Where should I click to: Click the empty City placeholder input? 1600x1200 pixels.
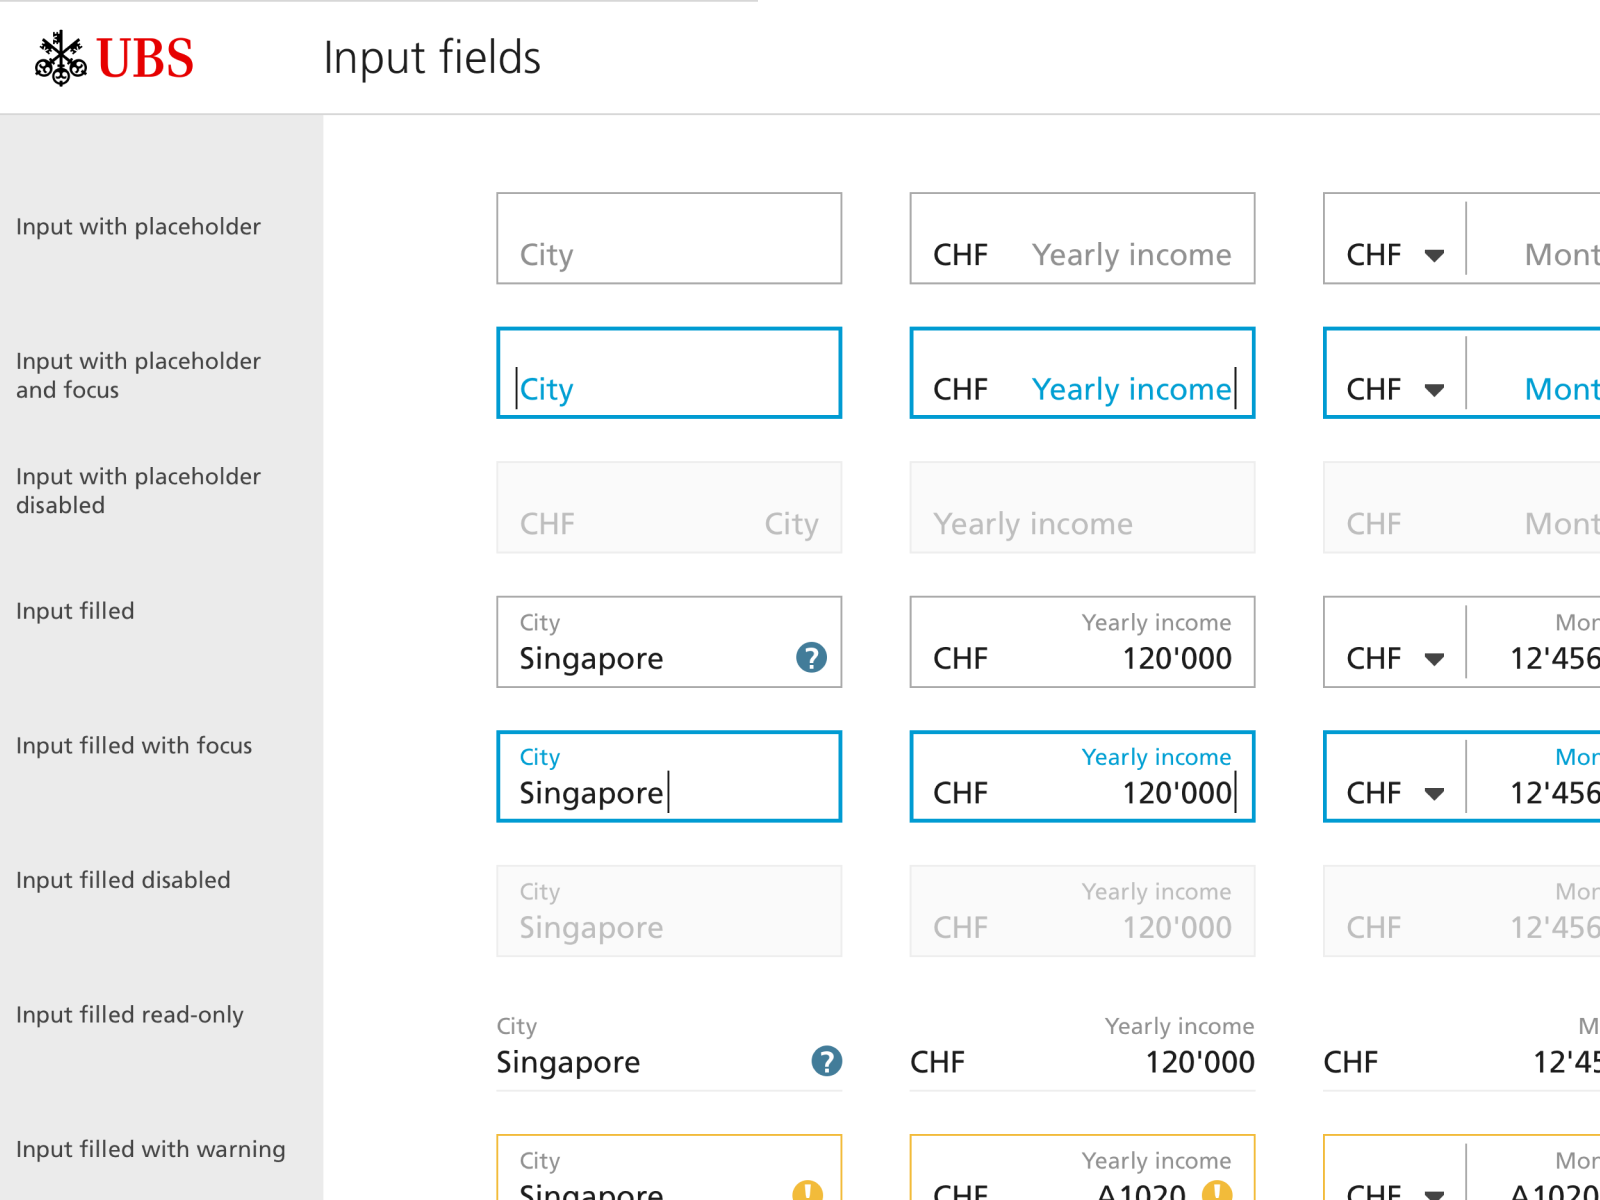[669, 238]
